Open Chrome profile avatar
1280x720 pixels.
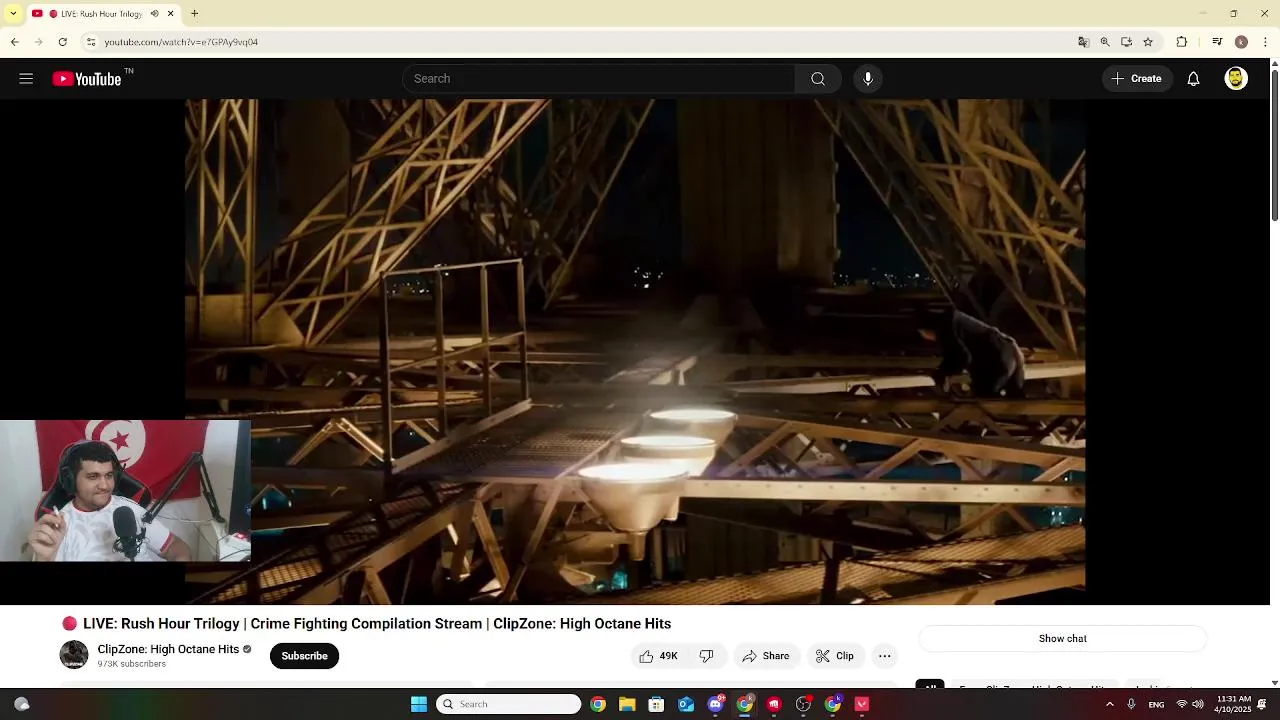tap(1241, 42)
